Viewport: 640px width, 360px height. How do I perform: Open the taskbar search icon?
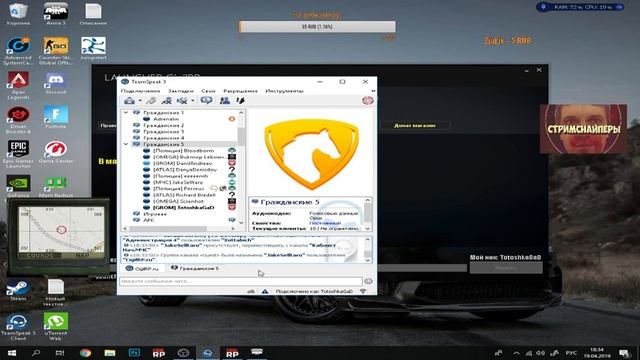coord(36,353)
